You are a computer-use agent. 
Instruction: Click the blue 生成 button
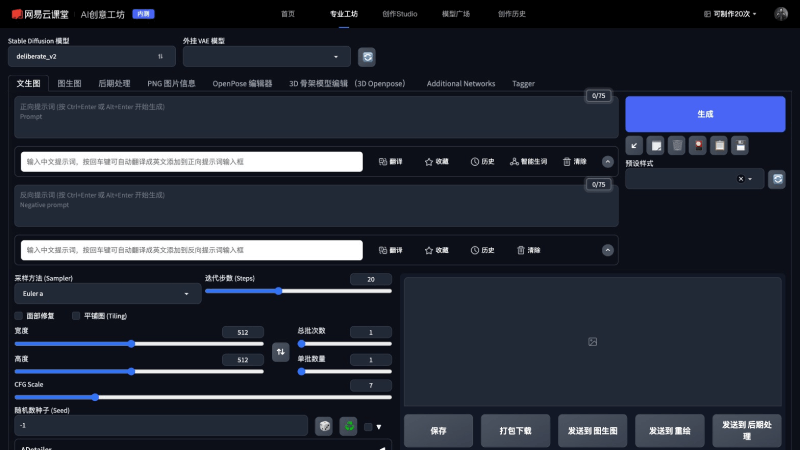pos(705,114)
